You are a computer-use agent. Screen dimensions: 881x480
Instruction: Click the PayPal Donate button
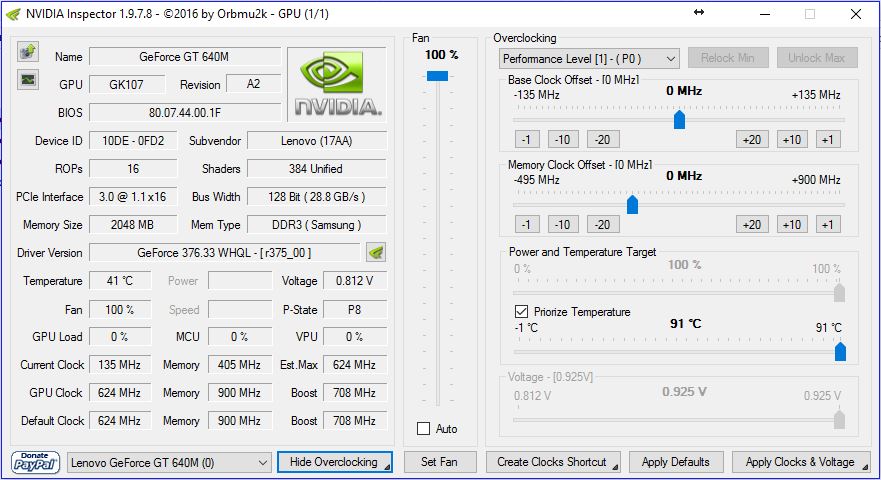(35, 463)
